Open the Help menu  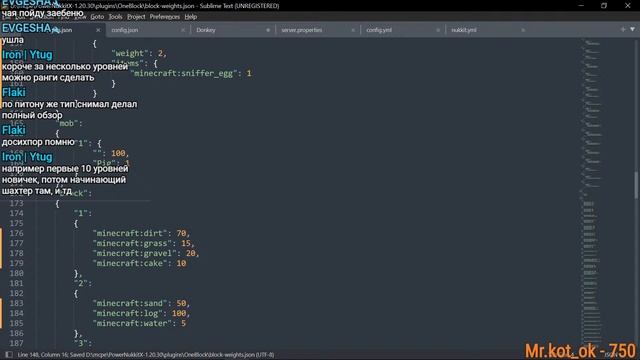pos(191,17)
